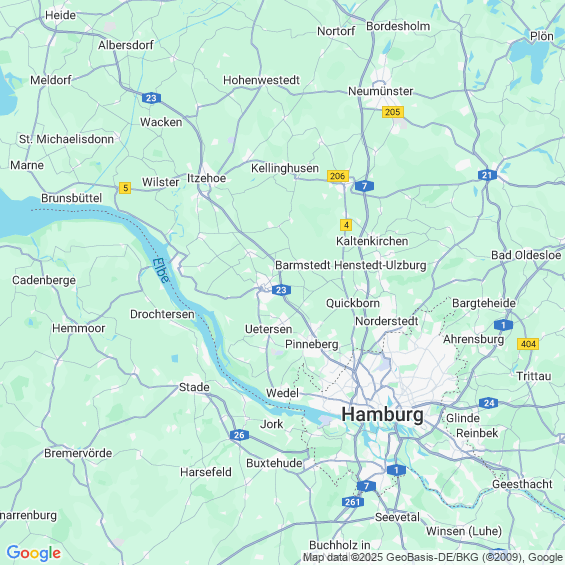Click the yellow 5 shield near Brunsbüttel
The height and width of the screenshot is (565, 565).
125,188
